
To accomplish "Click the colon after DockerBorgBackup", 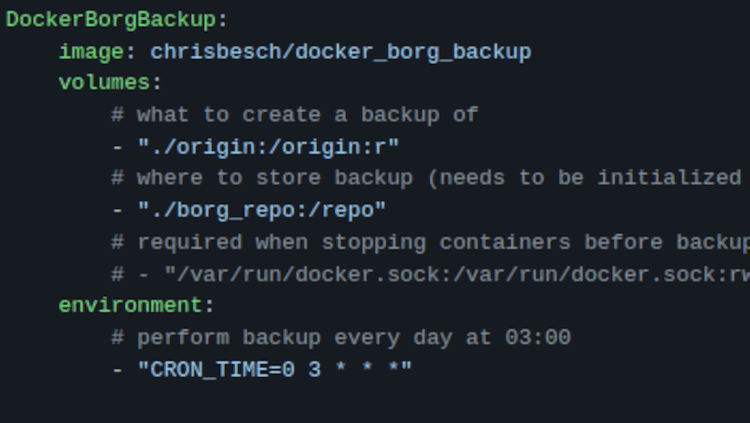I will pyautogui.click(x=222, y=21).
